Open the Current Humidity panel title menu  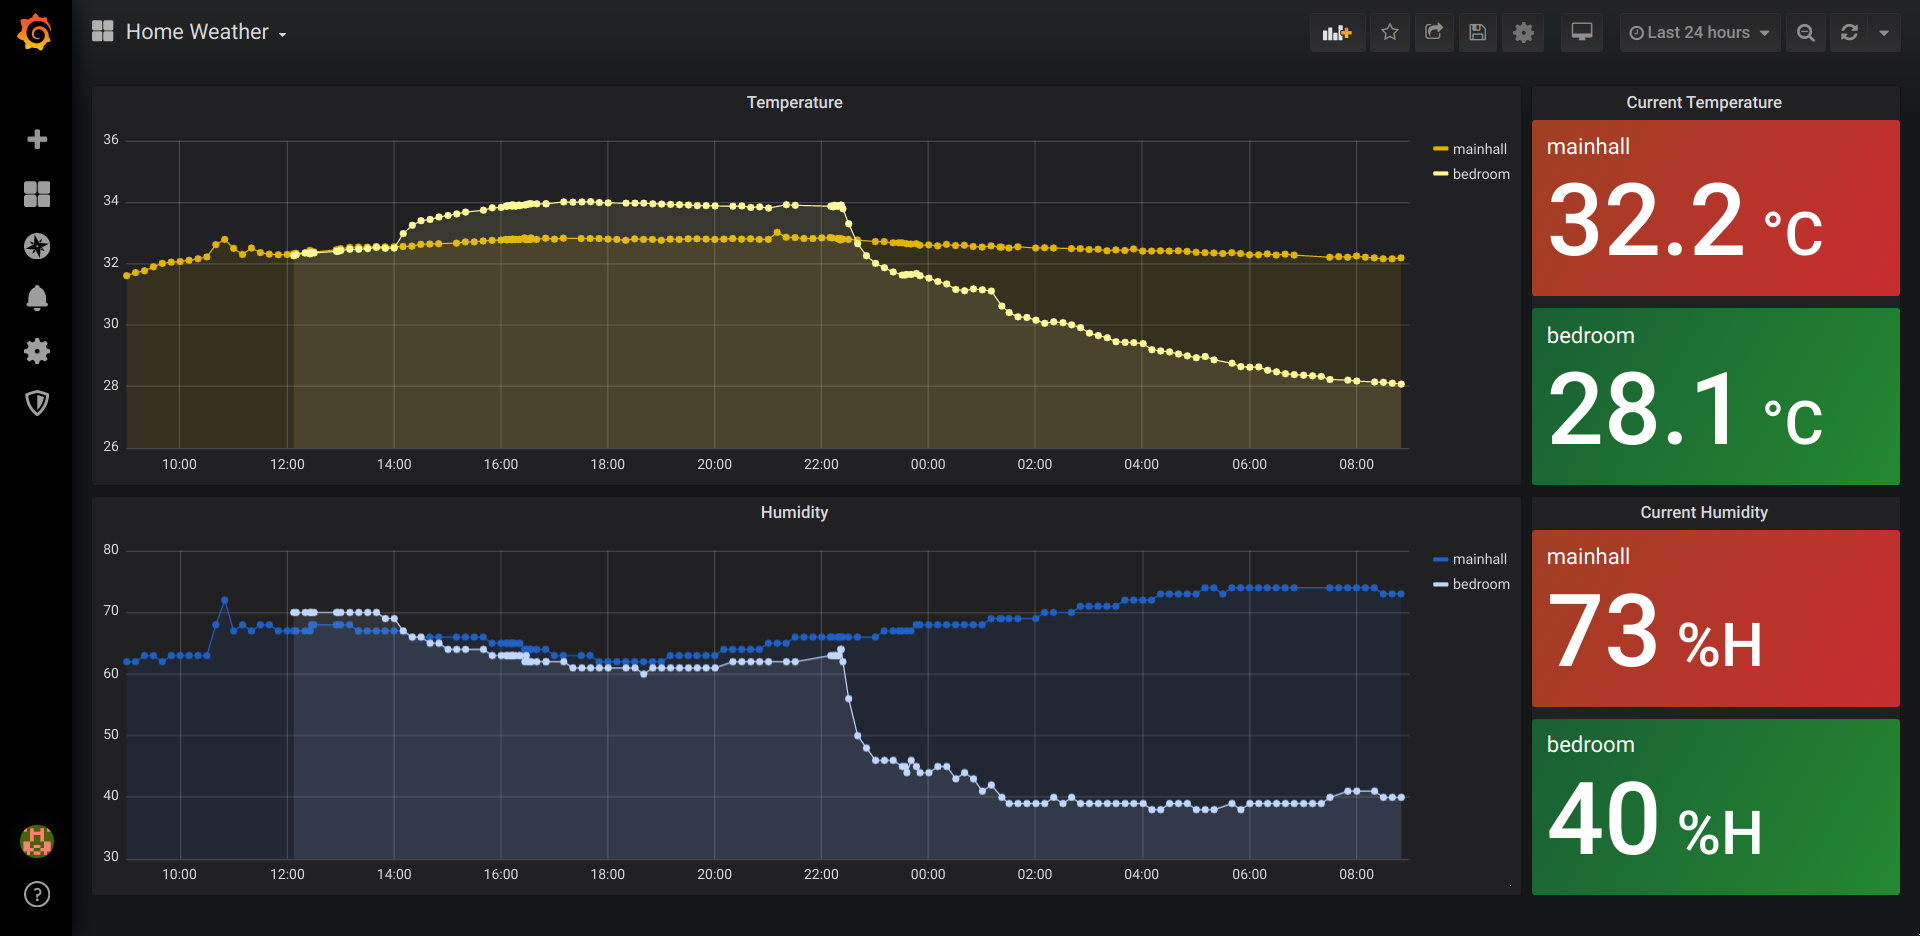click(1703, 512)
